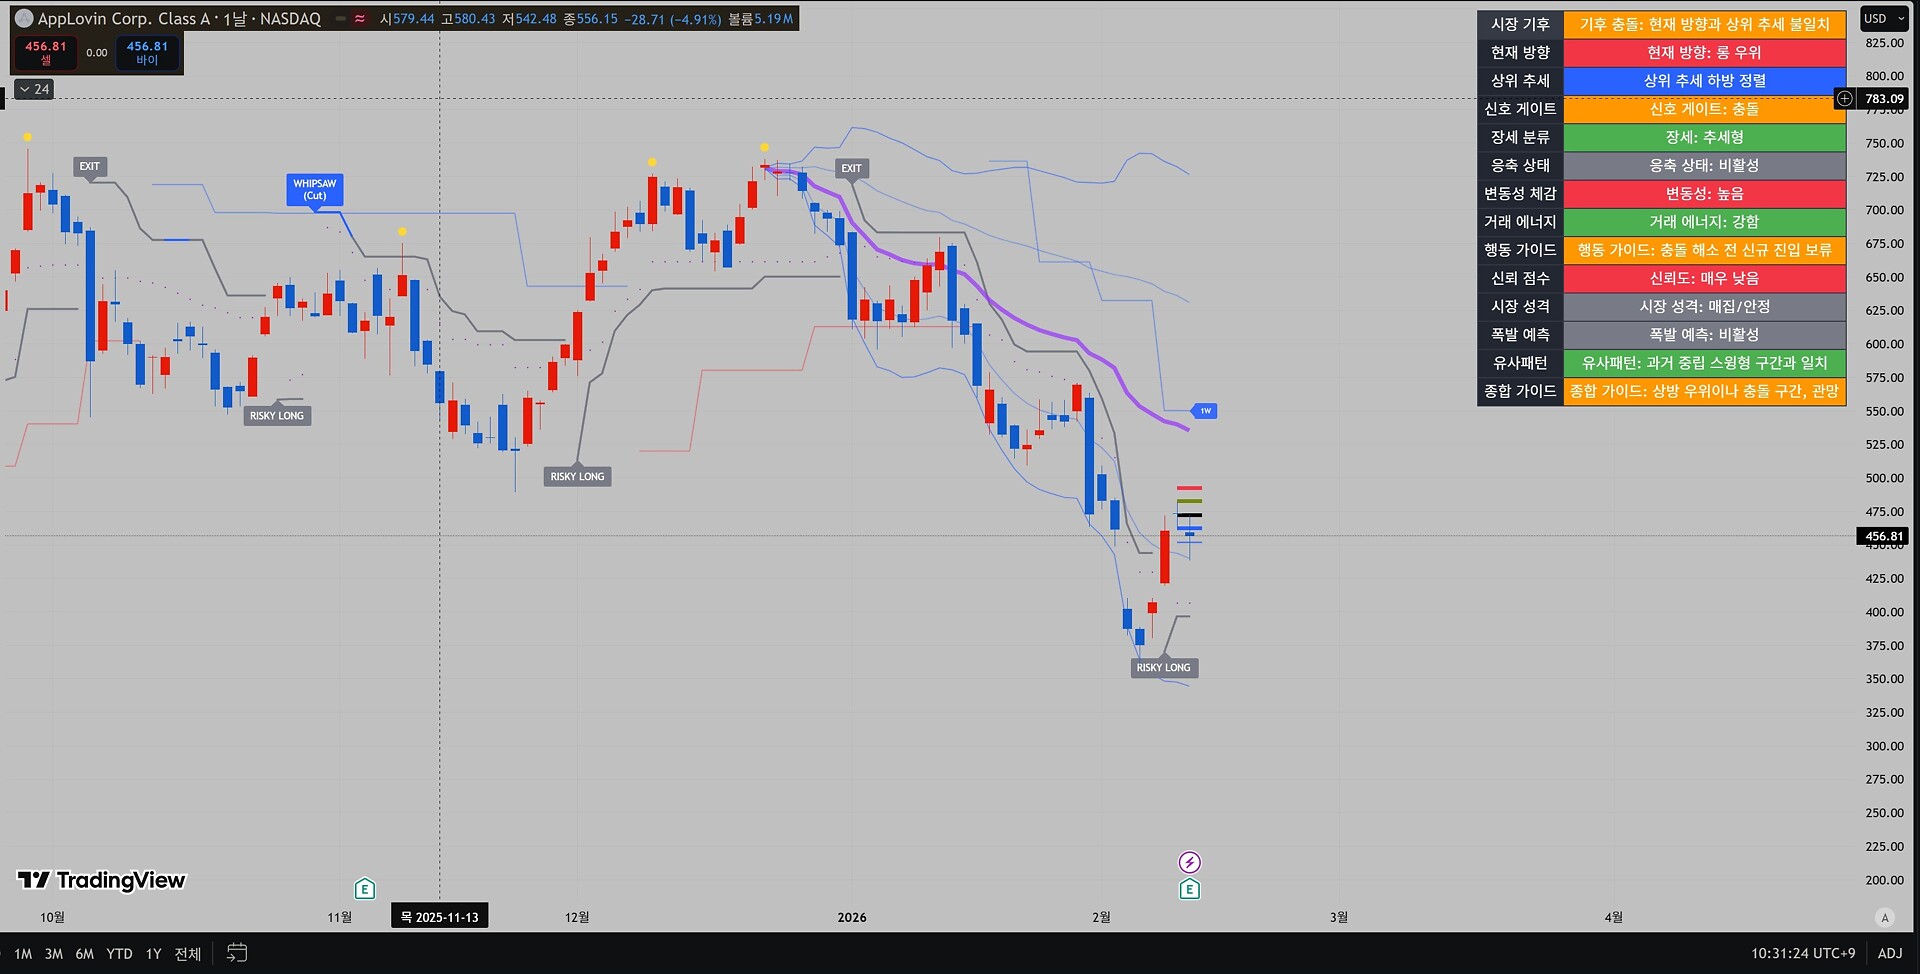The width and height of the screenshot is (1920, 974).
Task: Set time range to 1Y
Action: pyautogui.click(x=154, y=954)
